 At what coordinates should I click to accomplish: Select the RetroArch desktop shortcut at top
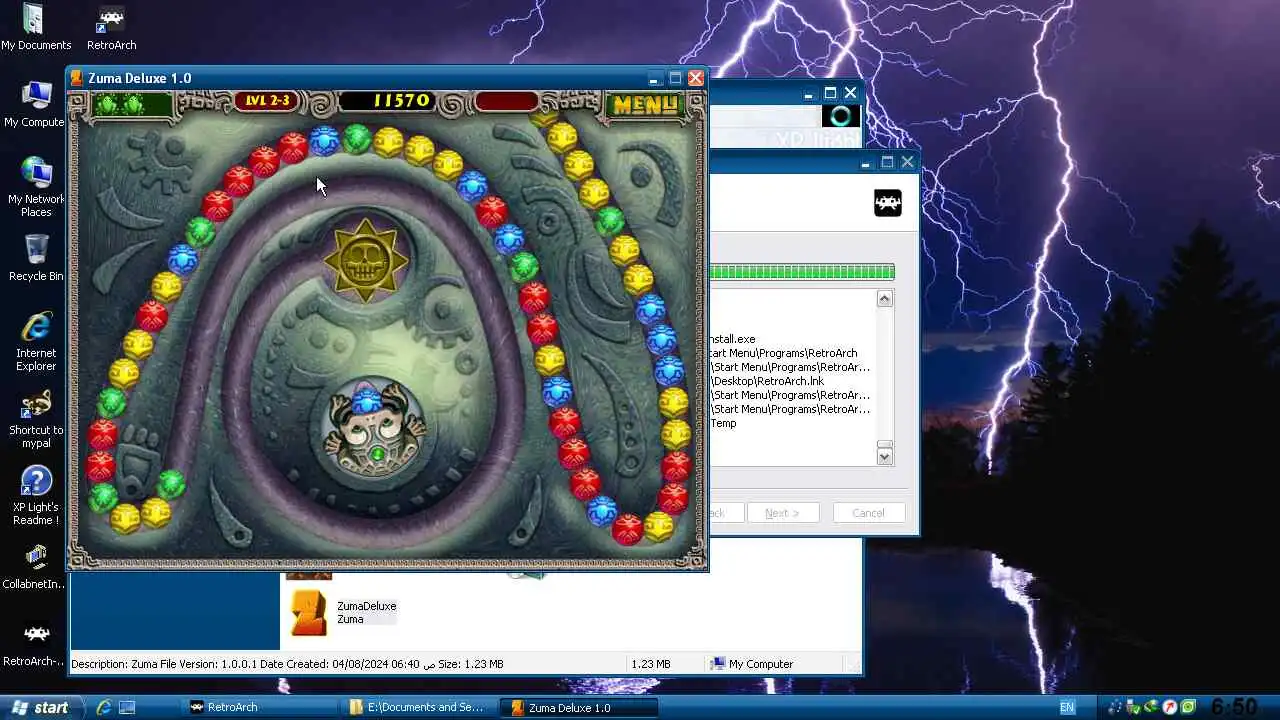point(111,27)
